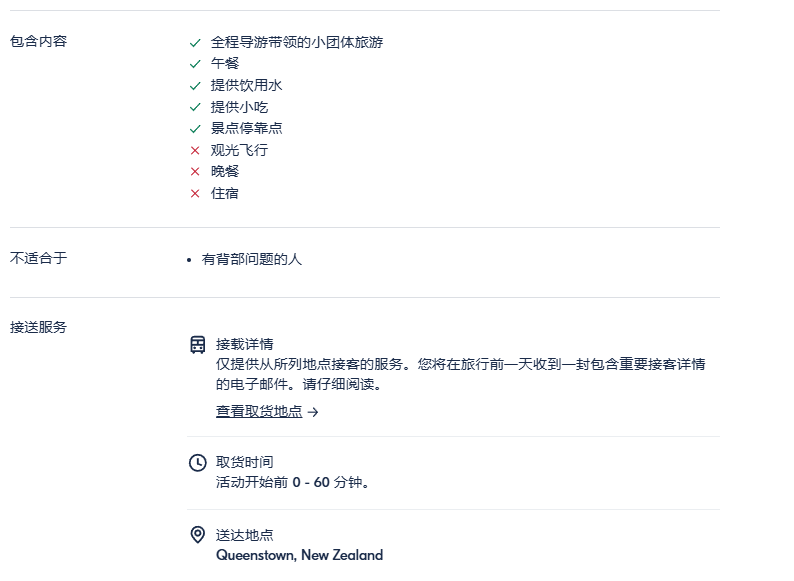This screenshot has width=794, height=581.
Task: Open the 查看取货地点 link
Action: [x=259, y=411]
